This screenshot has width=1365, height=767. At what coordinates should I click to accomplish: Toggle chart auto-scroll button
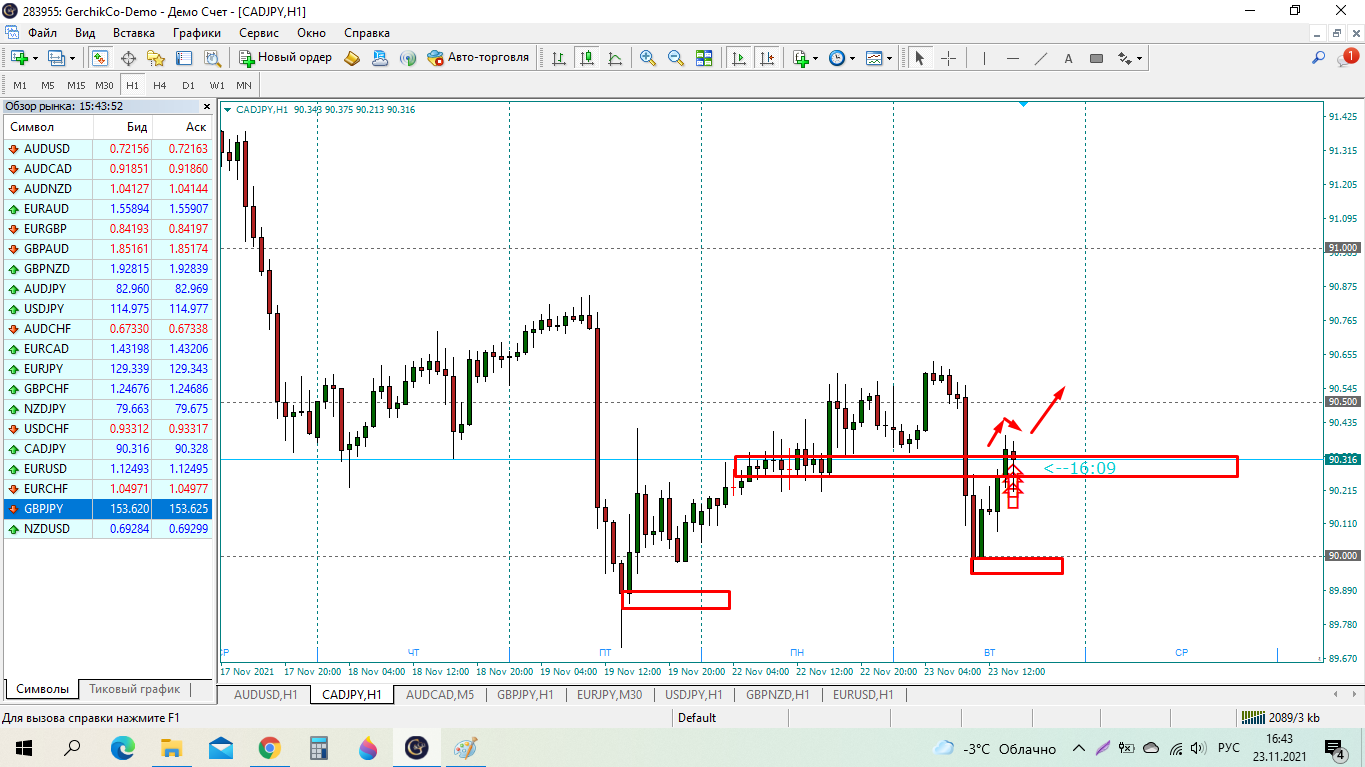739,58
